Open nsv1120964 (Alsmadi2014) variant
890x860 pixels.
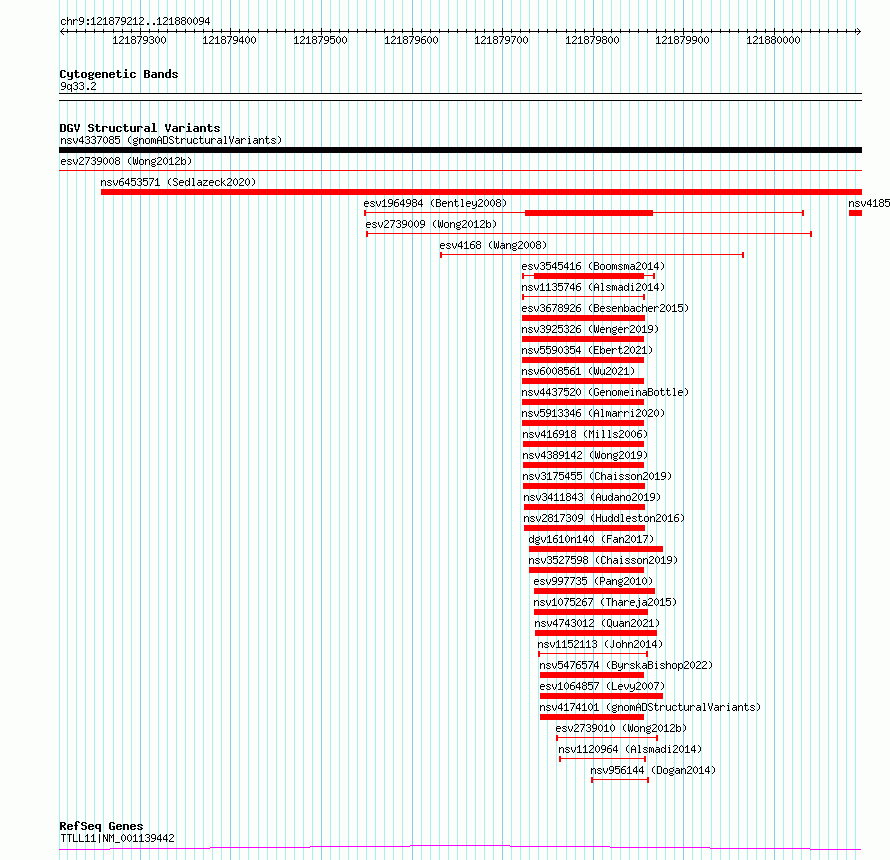630,749
